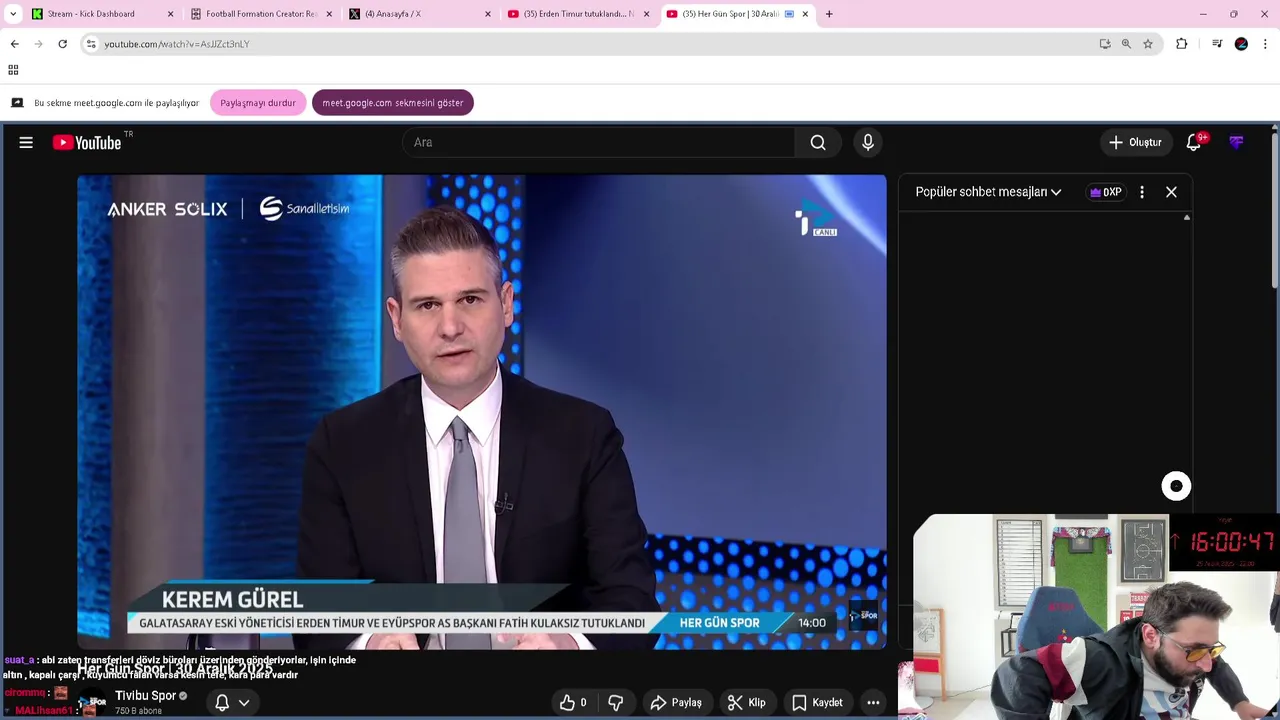Open media control icon in toolbar
Viewport: 1280px width, 720px height.
1217,44
